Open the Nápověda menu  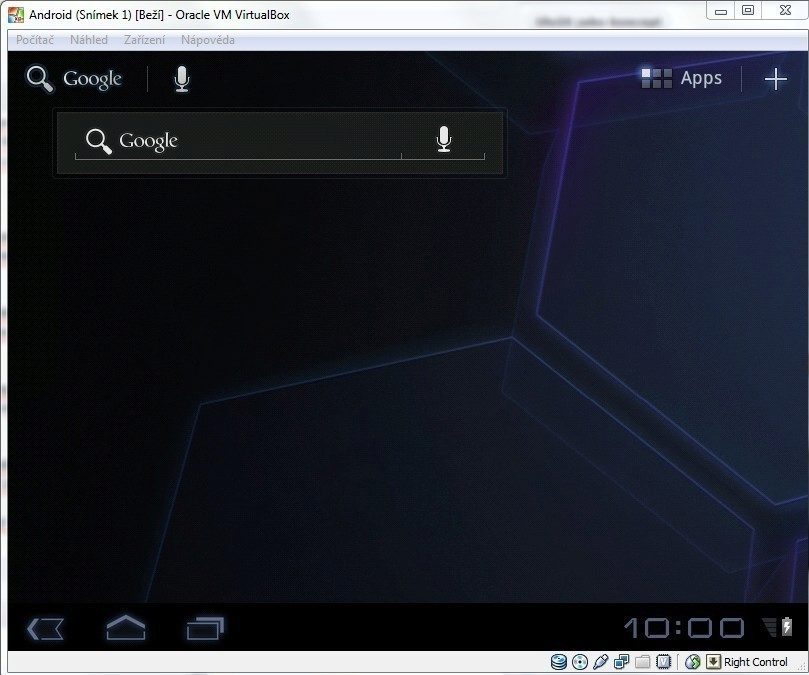207,40
